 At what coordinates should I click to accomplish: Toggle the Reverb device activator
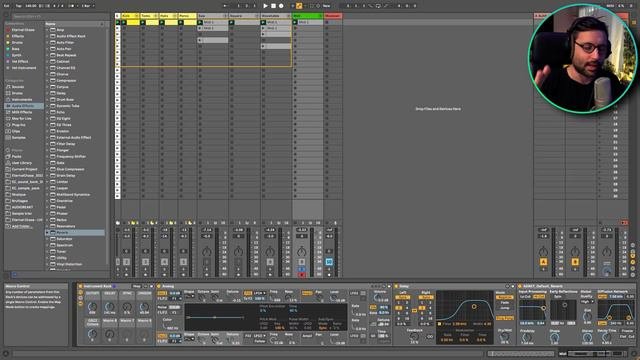pyautogui.click(x=520, y=287)
